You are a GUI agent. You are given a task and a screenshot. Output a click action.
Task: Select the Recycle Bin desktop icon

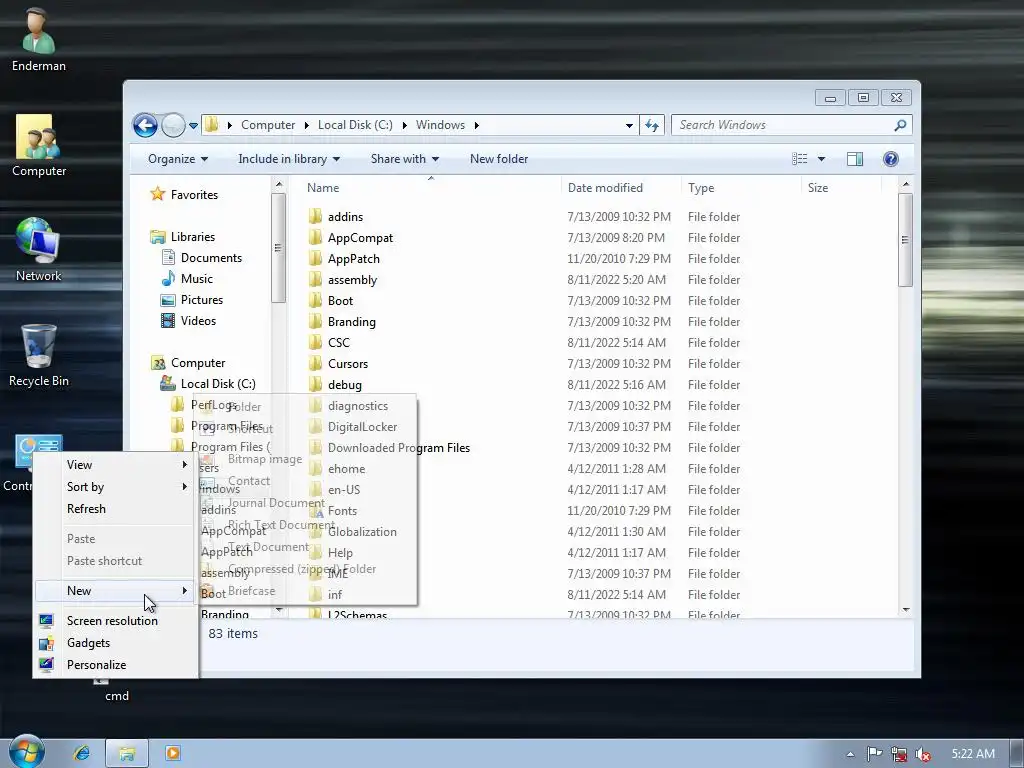pos(39,355)
